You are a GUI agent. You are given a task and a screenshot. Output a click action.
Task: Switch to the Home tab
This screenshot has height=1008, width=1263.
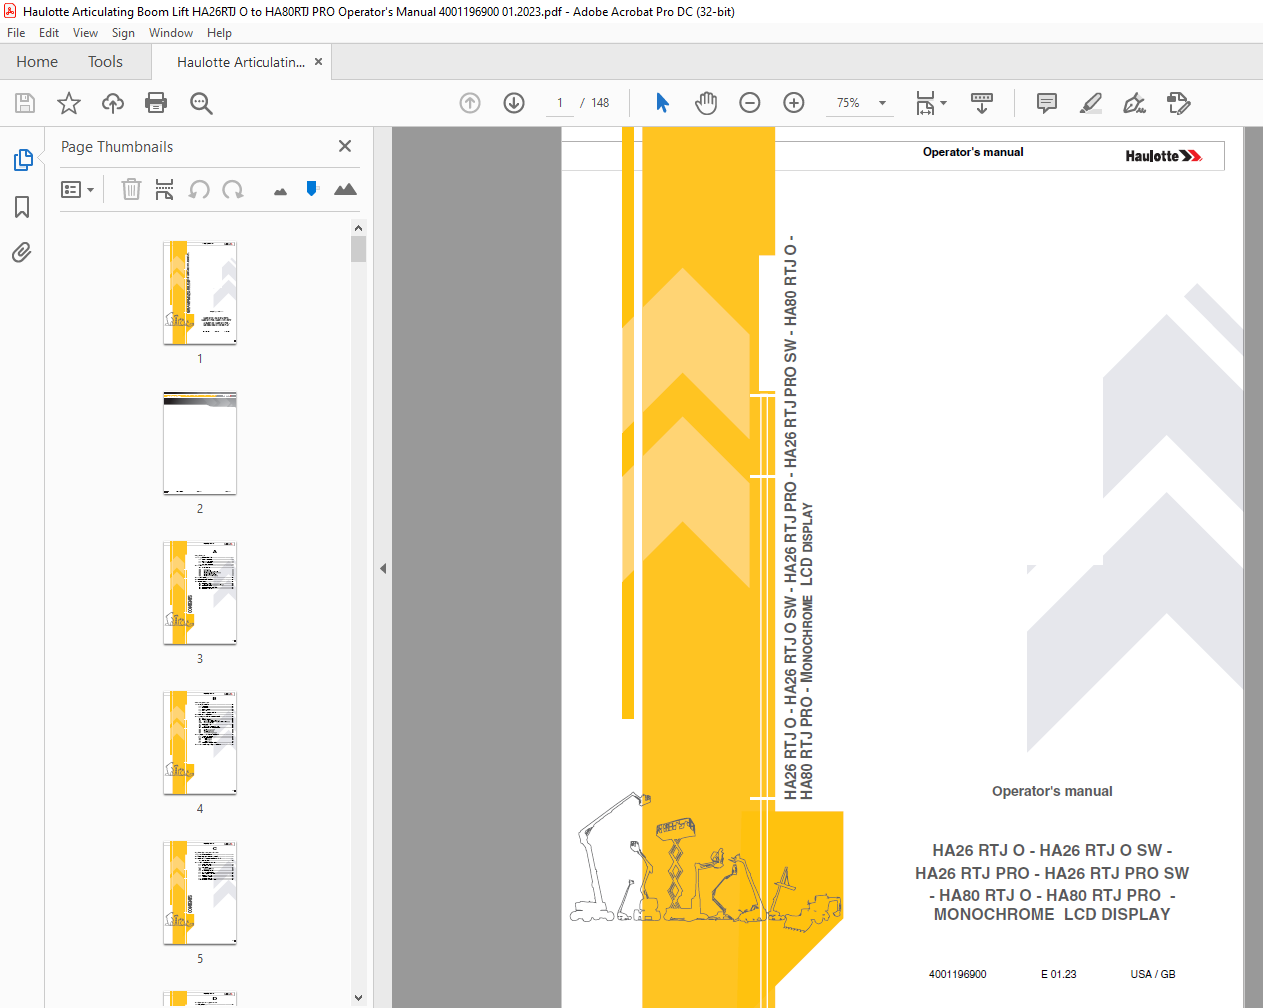37,62
